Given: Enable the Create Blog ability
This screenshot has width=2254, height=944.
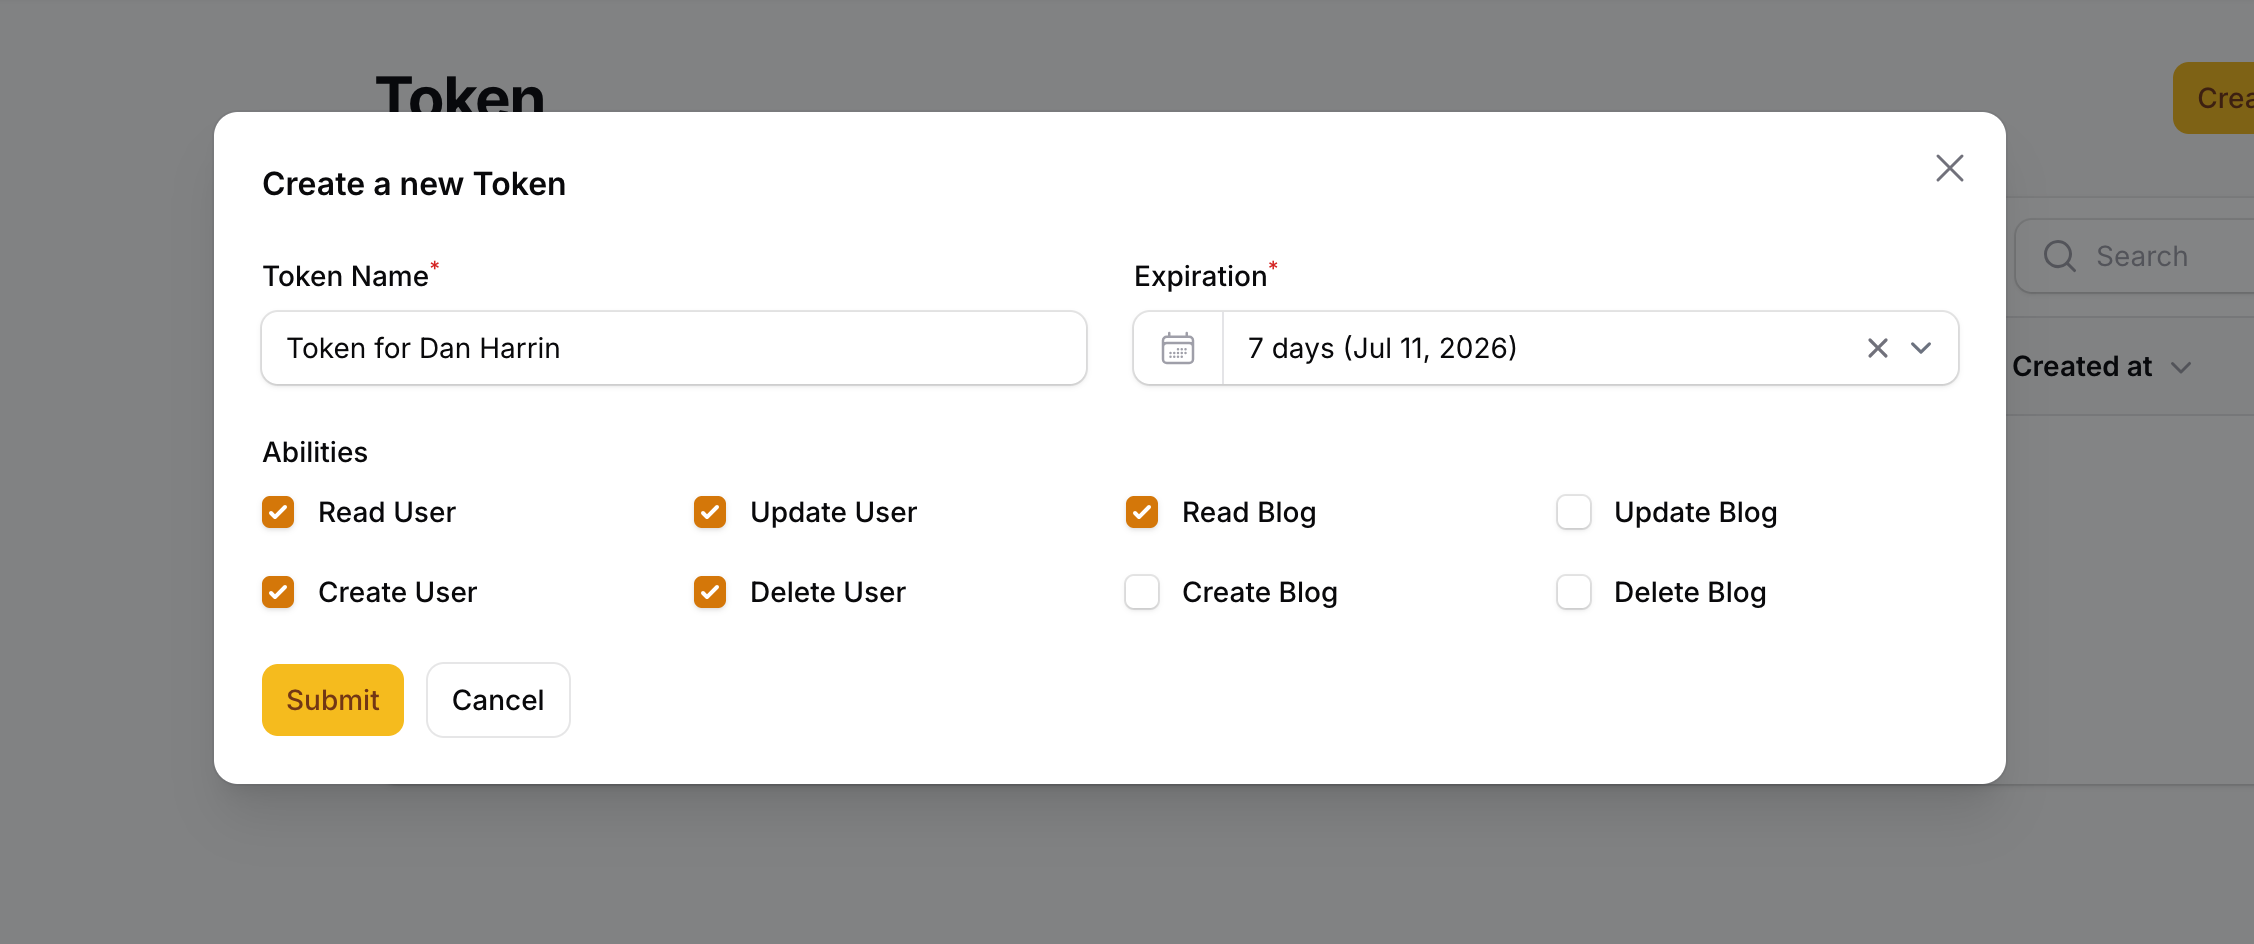Looking at the screenshot, I should pos(1142,592).
